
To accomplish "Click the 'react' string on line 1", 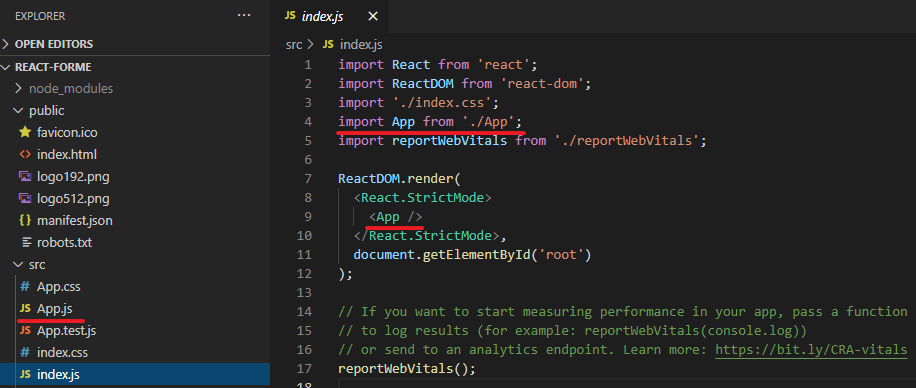I will 503,65.
